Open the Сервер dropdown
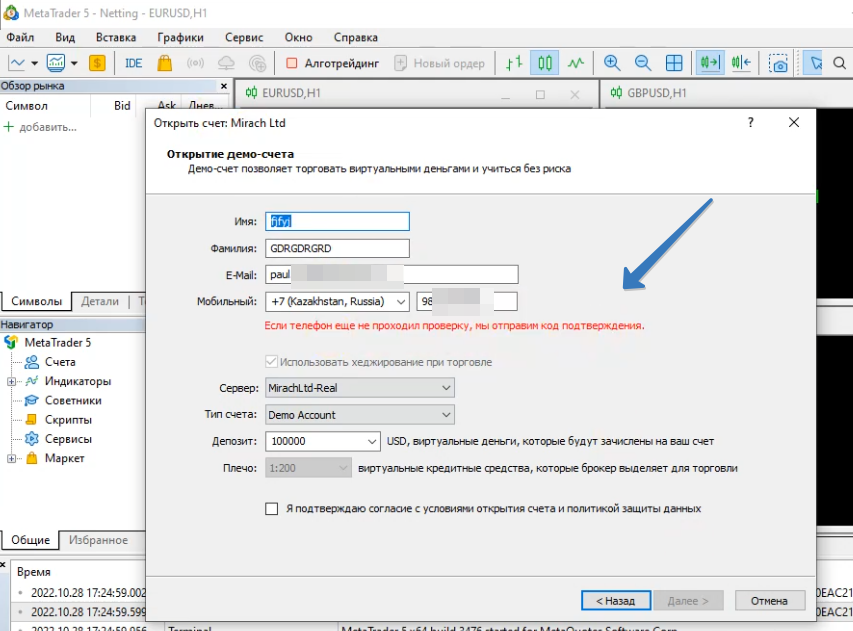 360,388
